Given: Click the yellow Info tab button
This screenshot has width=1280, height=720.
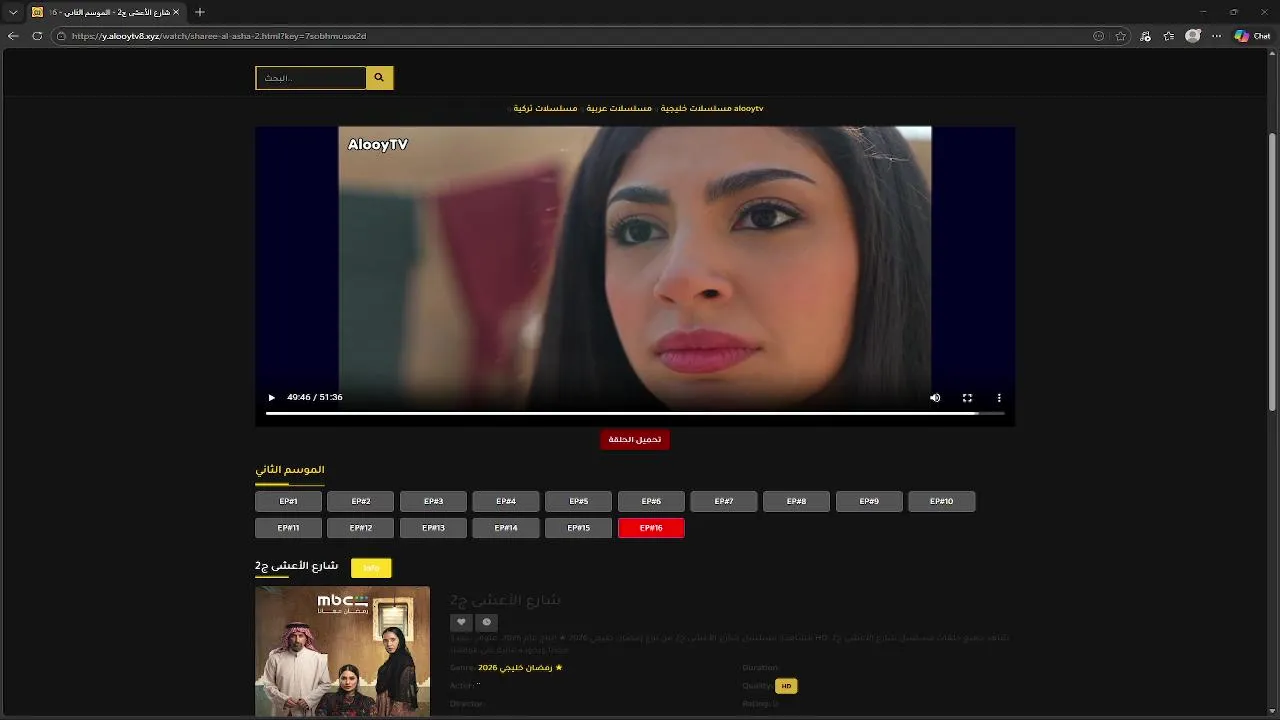Looking at the screenshot, I should coord(371,568).
